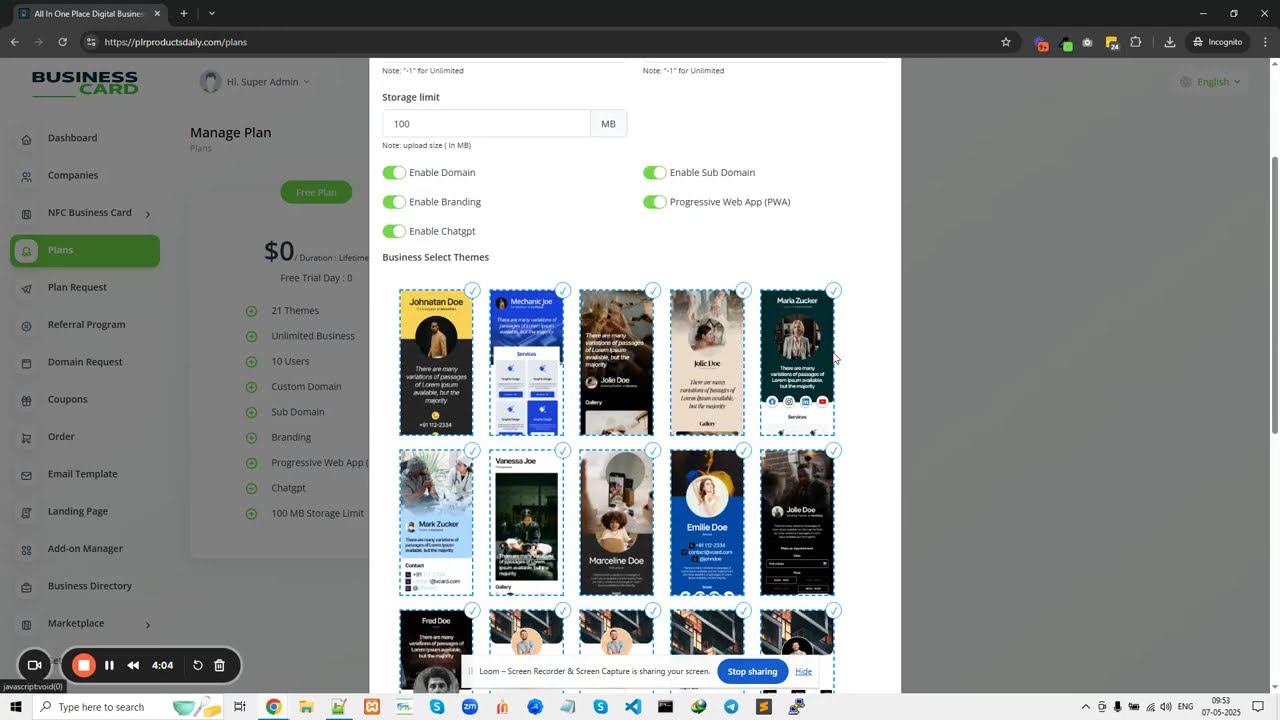This screenshot has width=1280, height=720.
Task: Click the Chrome address bar URL
Action: (176, 42)
